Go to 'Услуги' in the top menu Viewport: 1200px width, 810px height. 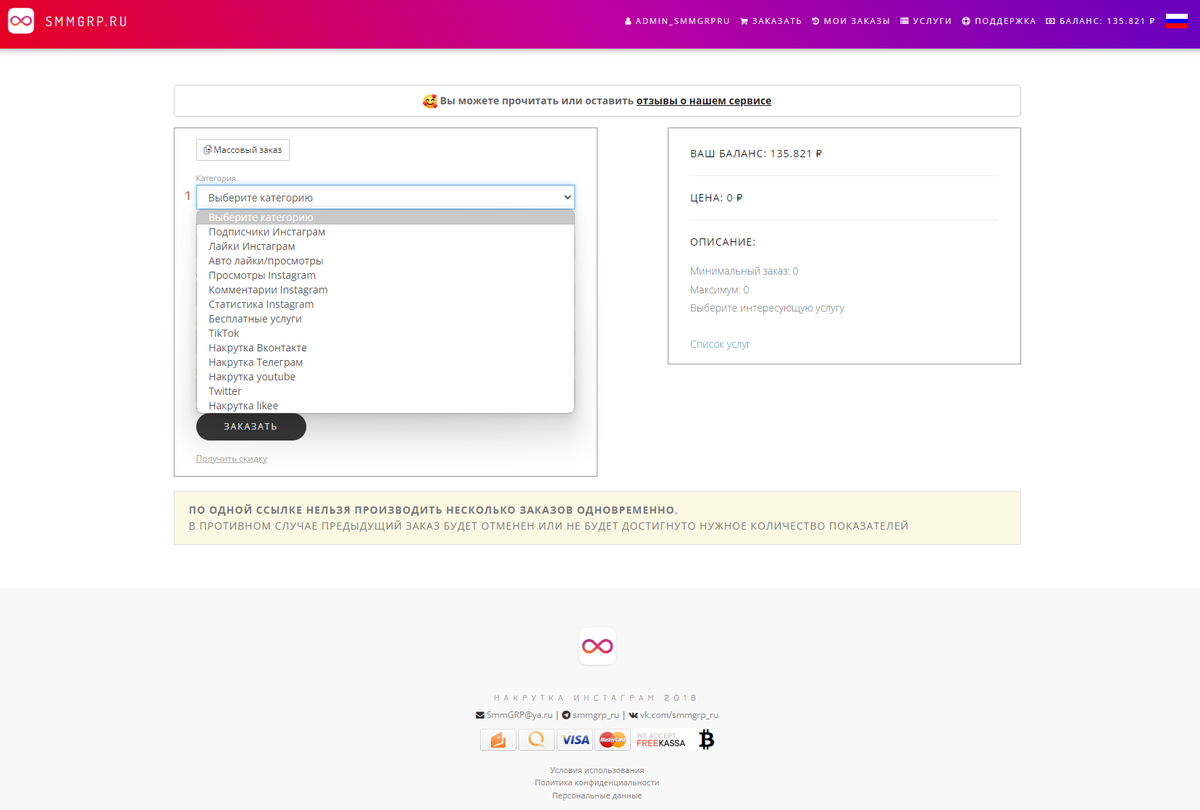[926, 21]
